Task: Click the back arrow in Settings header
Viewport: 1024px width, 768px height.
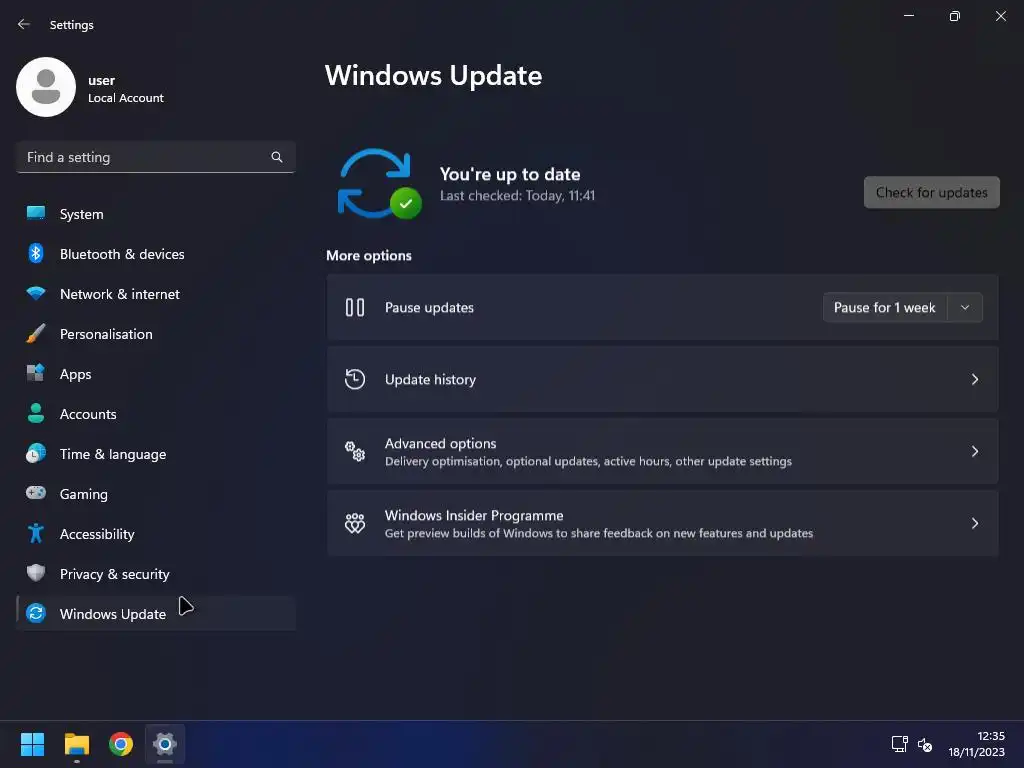Action: click(24, 24)
